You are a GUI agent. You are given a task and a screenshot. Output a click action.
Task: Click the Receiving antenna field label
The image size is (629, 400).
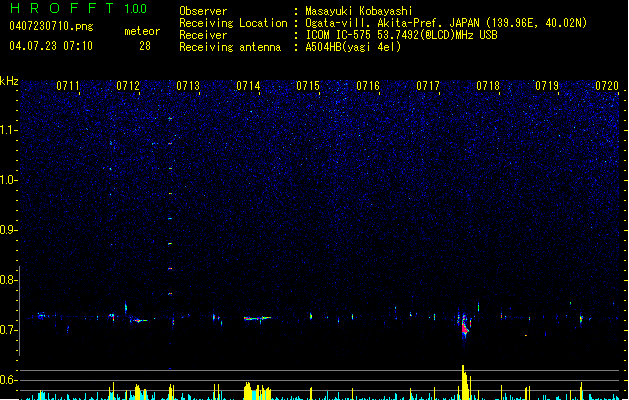(230, 47)
